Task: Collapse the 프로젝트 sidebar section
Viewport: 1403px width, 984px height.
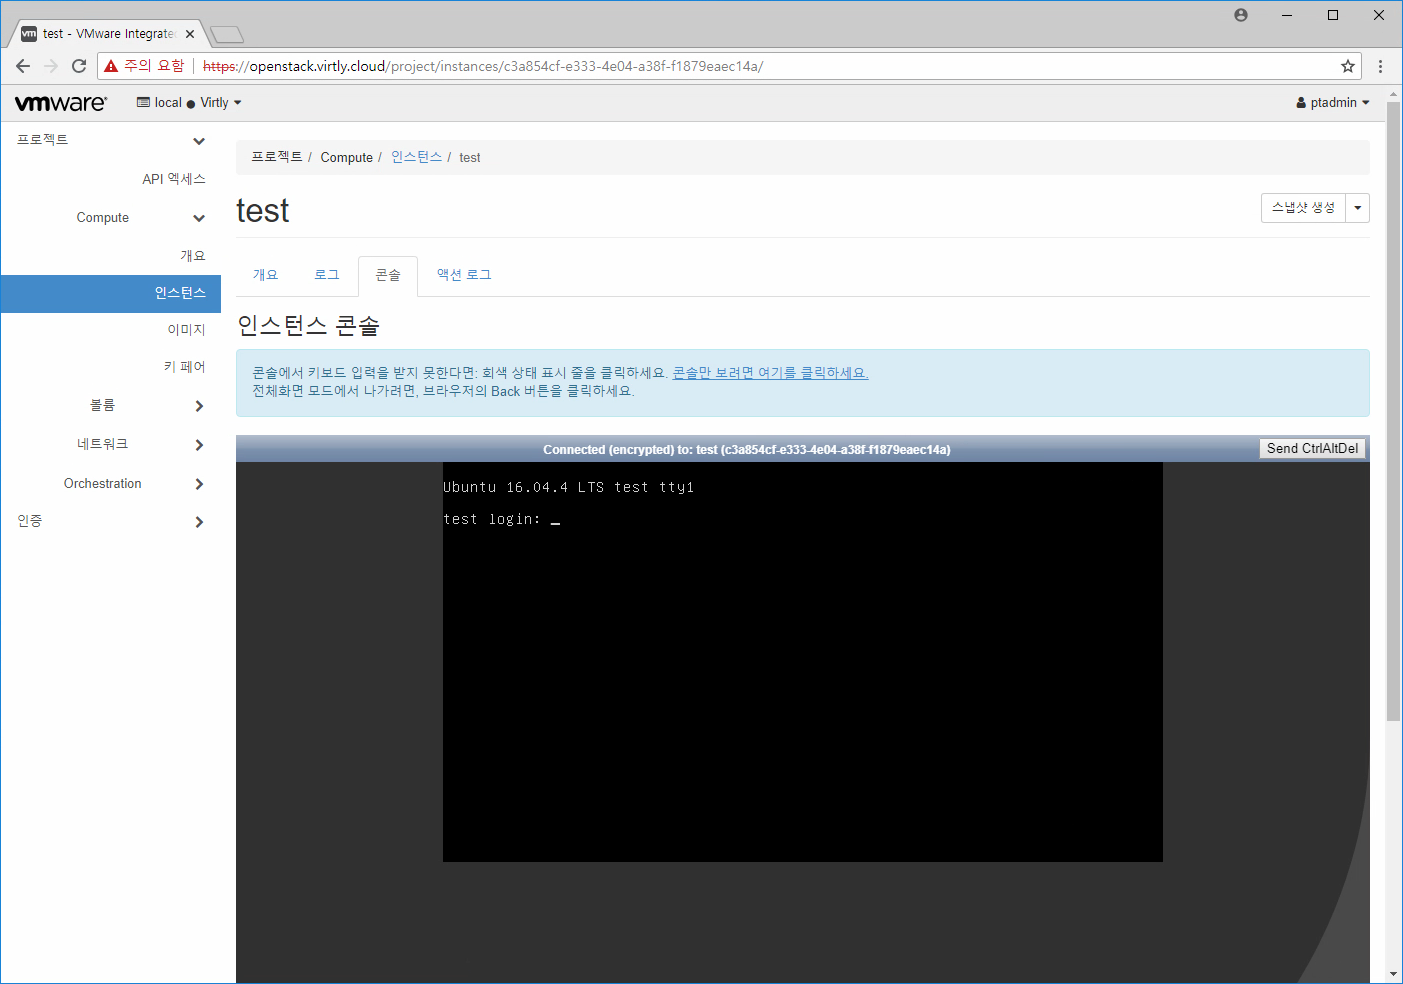Action: click(x=110, y=140)
